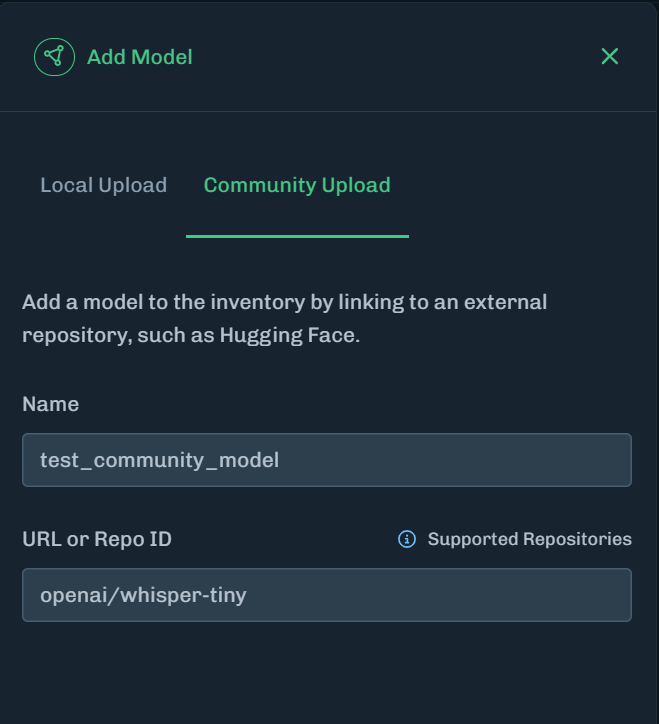This screenshot has height=724, width=659.
Task: Select the Community Upload tab
Action: click(297, 185)
